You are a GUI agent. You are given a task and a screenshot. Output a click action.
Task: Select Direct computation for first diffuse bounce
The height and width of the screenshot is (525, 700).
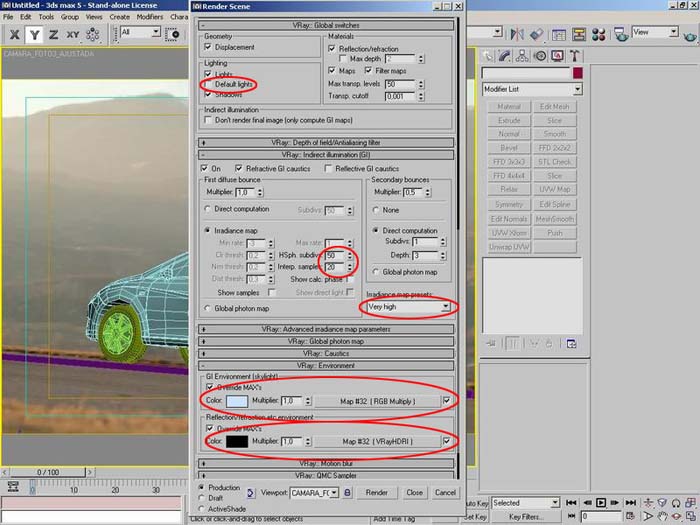point(208,209)
